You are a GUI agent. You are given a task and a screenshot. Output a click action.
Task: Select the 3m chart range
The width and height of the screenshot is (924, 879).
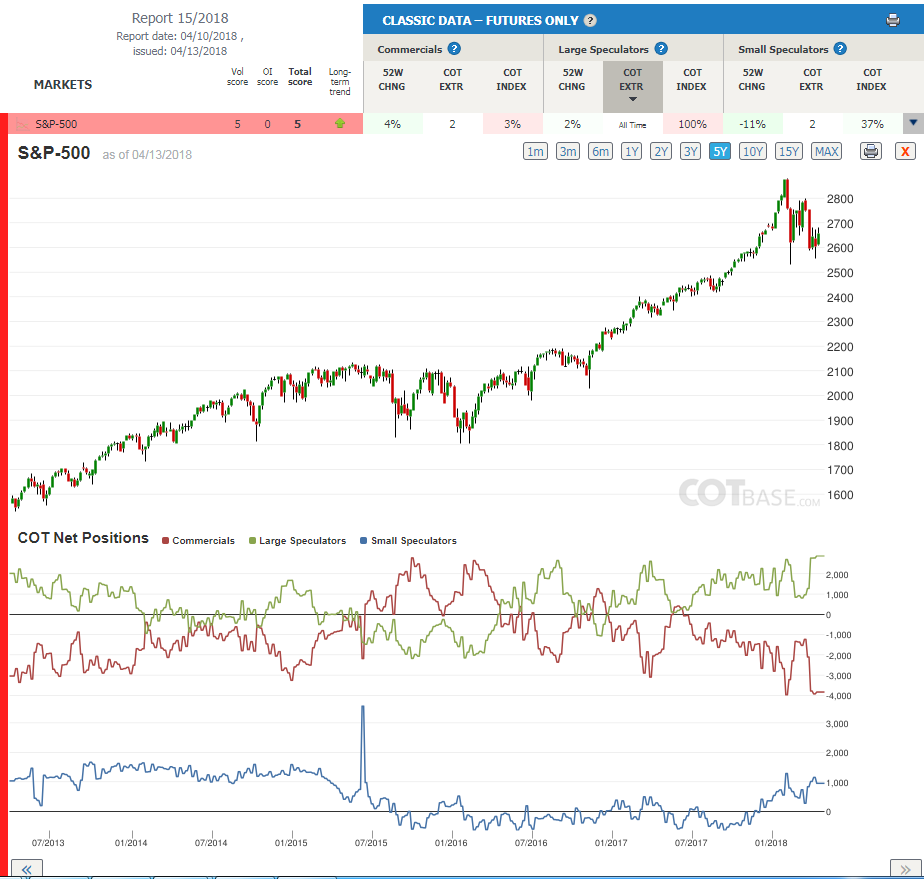tap(568, 151)
